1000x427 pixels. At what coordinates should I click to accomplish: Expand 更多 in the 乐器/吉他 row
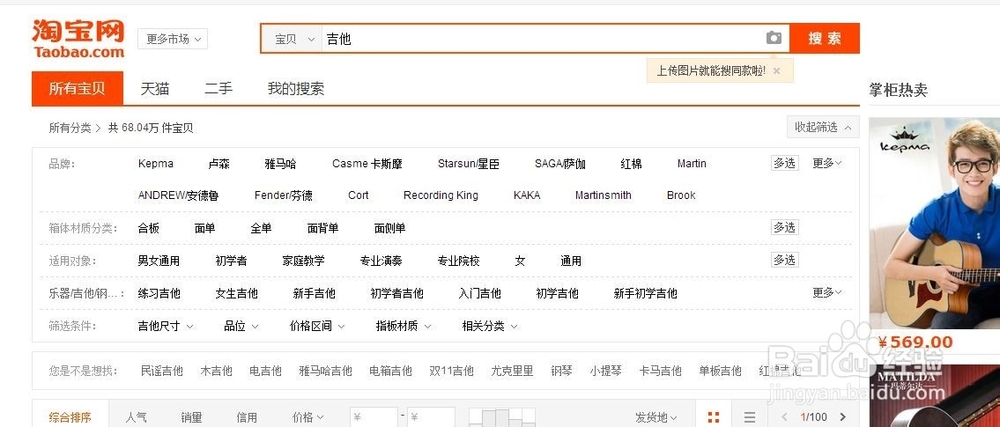pos(827,293)
